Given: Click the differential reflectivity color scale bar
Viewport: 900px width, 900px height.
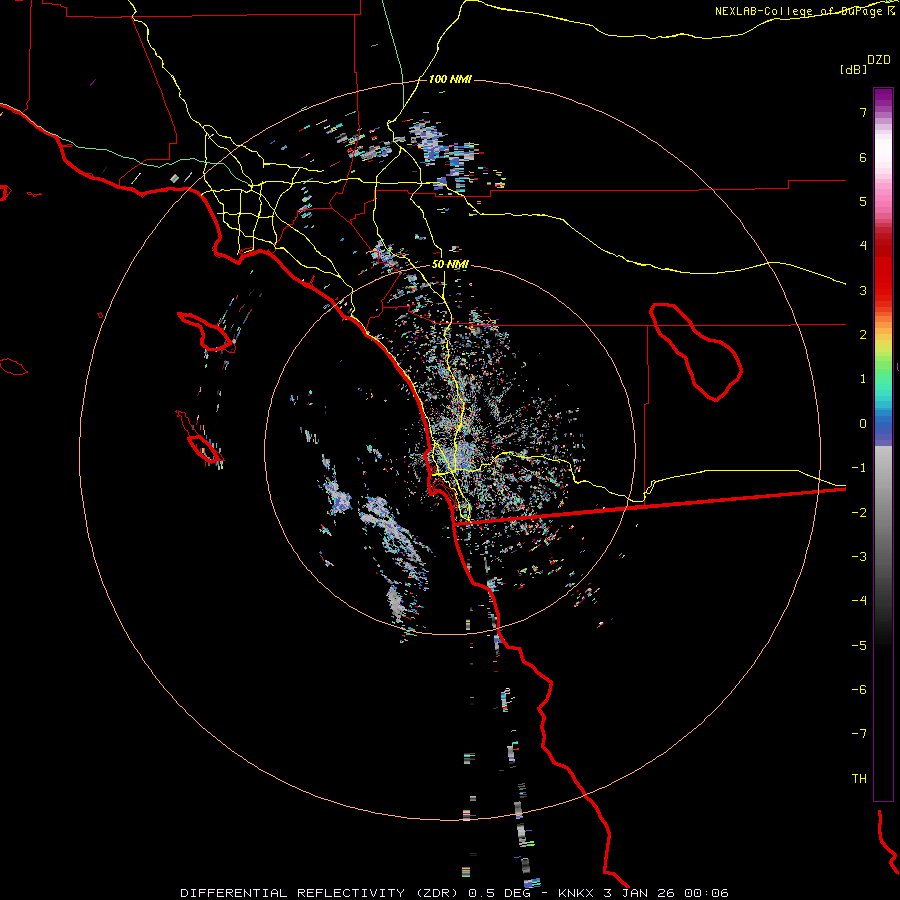Looking at the screenshot, I should [883, 444].
